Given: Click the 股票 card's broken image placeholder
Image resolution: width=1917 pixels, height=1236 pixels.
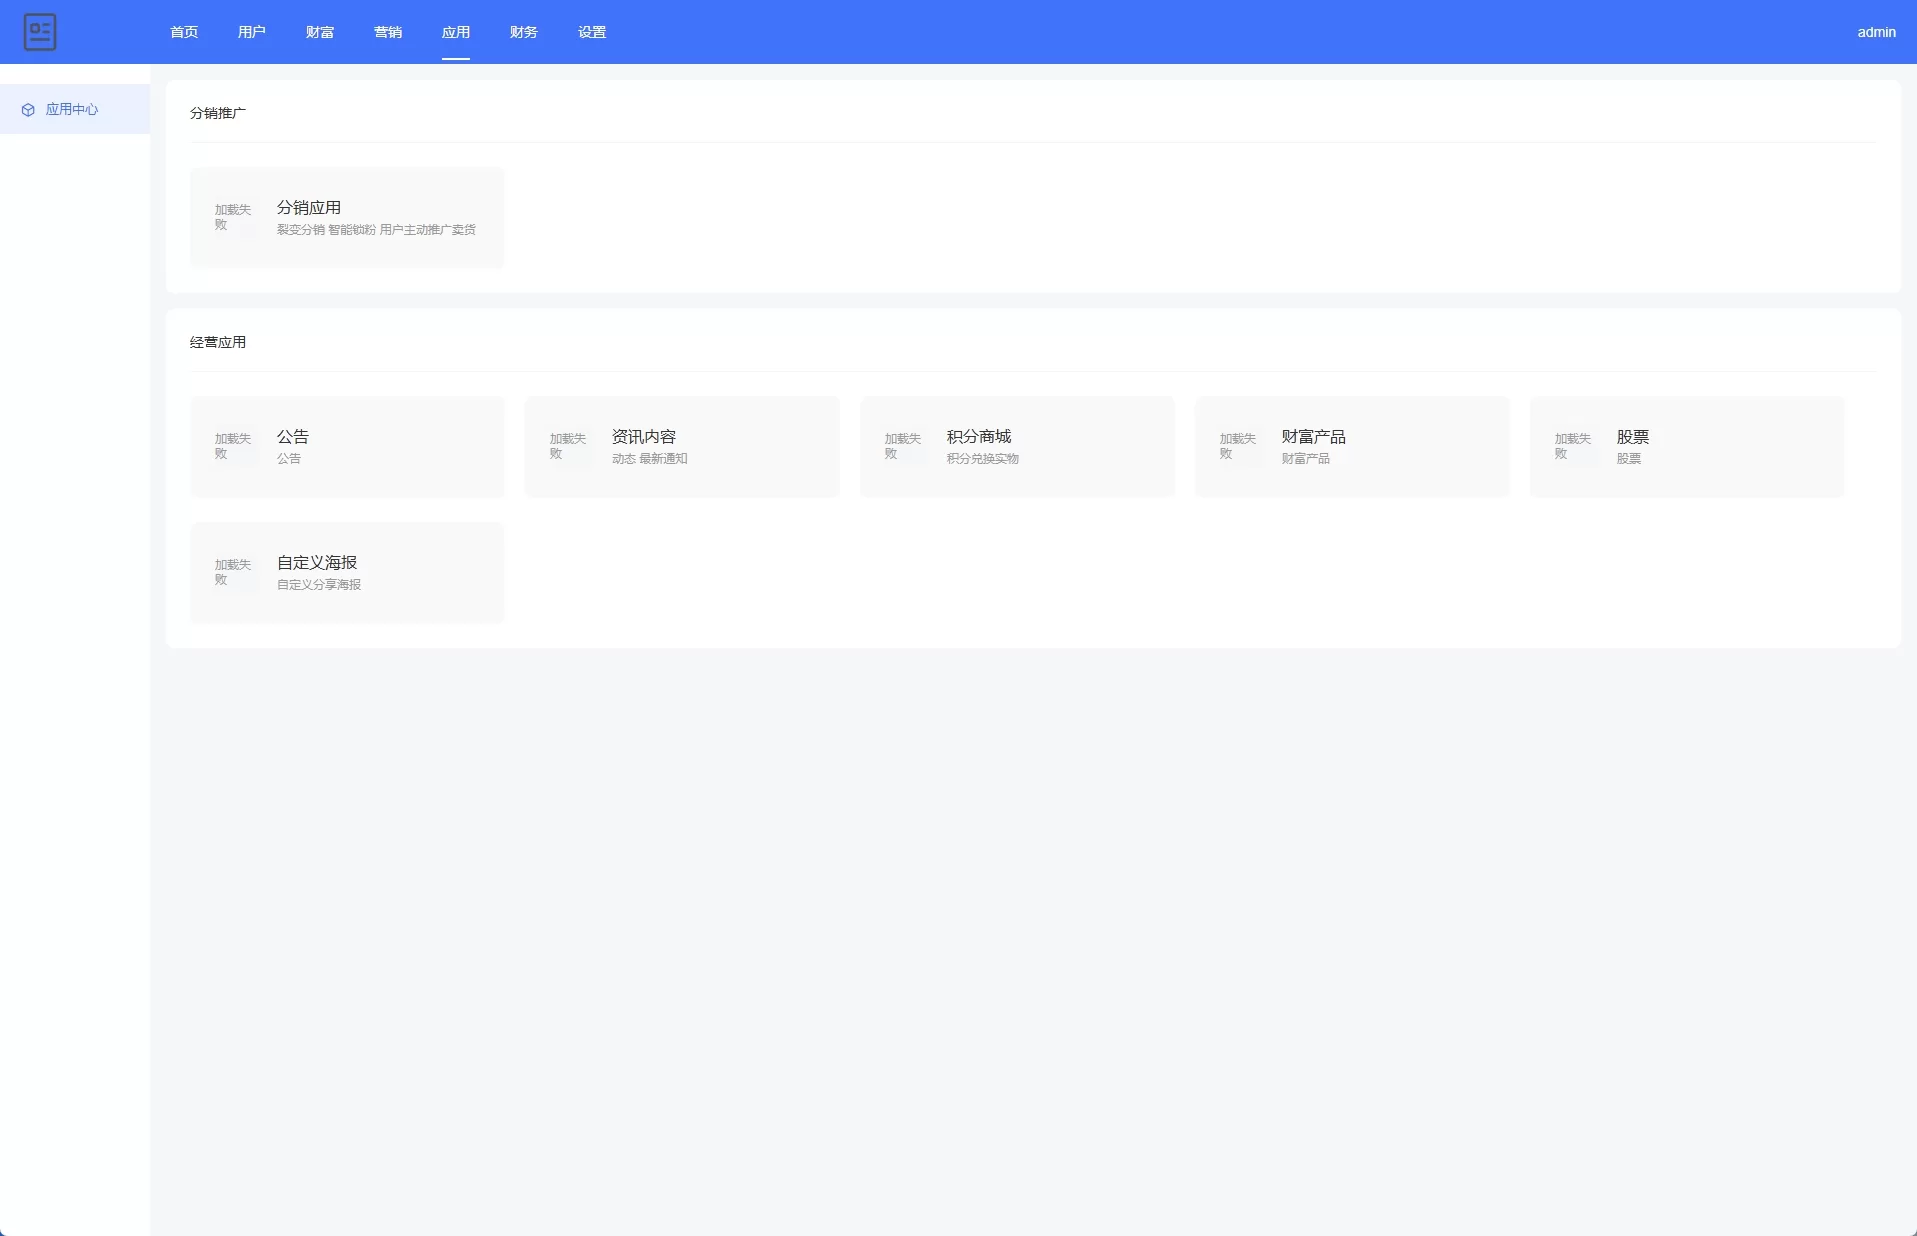Looking at the screenshot, I should 1576,446.
